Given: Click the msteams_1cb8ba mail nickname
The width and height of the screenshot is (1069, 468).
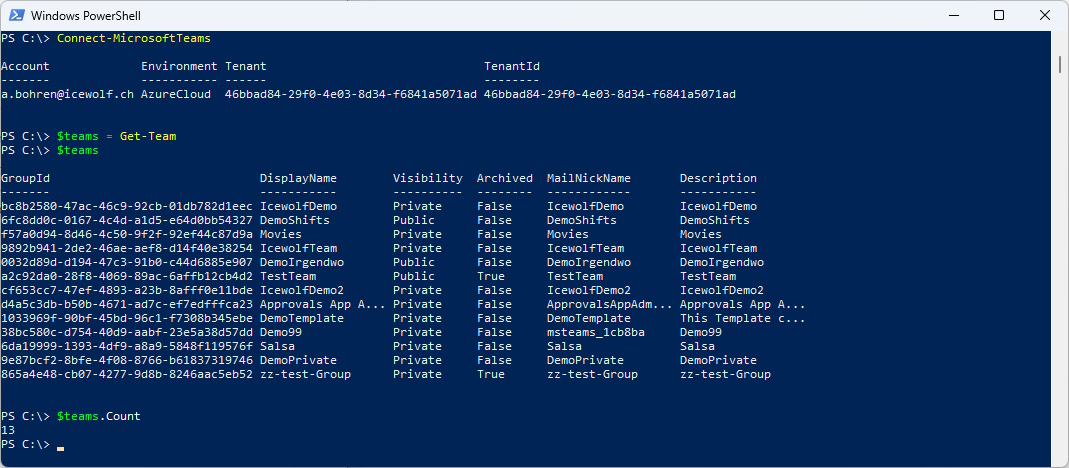Looking at the screenshot, I should (x=595, y=332).
